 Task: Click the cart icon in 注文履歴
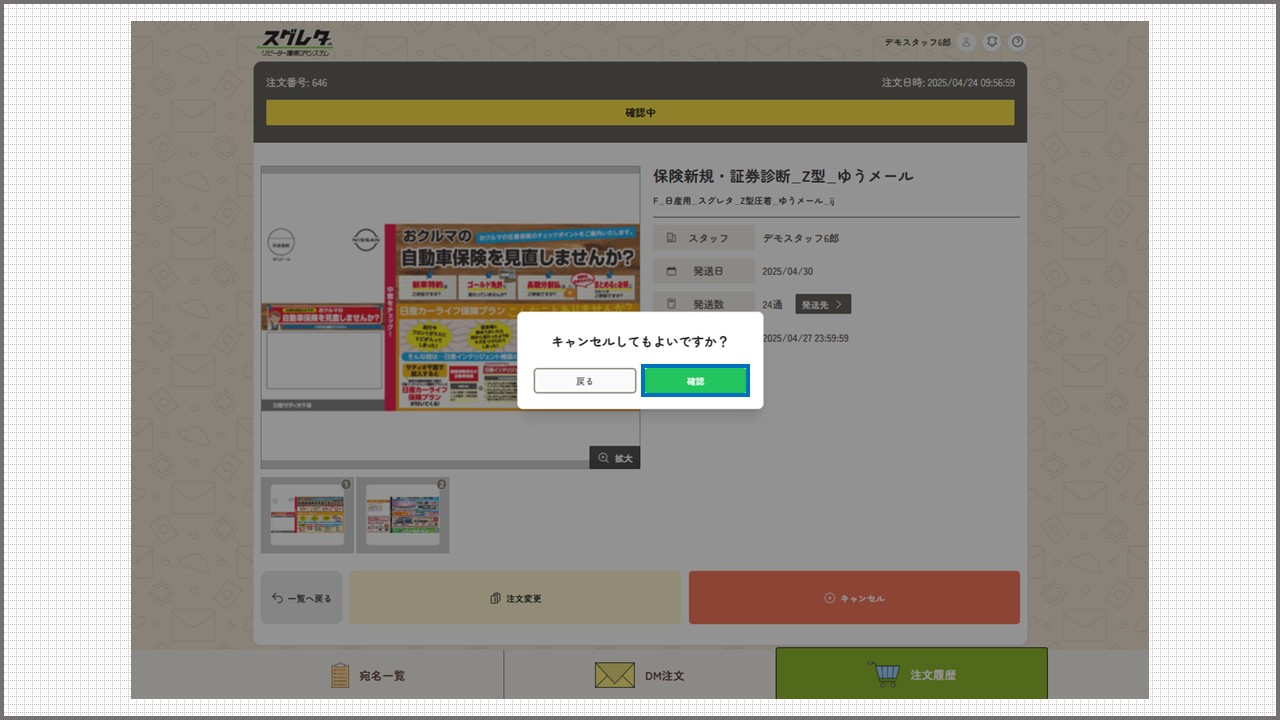[884, 674]
